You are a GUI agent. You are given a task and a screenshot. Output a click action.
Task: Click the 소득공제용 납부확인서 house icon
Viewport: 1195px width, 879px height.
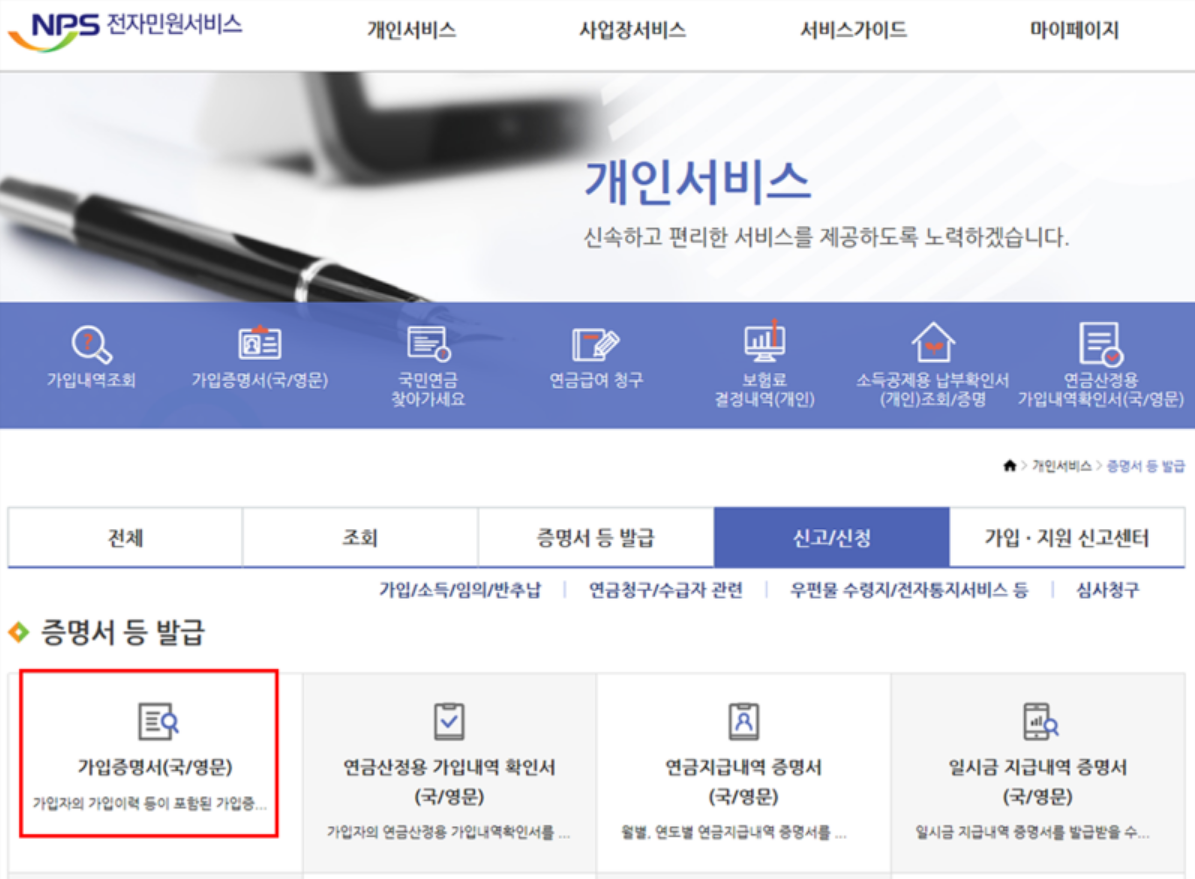click(x=932, y=344)
